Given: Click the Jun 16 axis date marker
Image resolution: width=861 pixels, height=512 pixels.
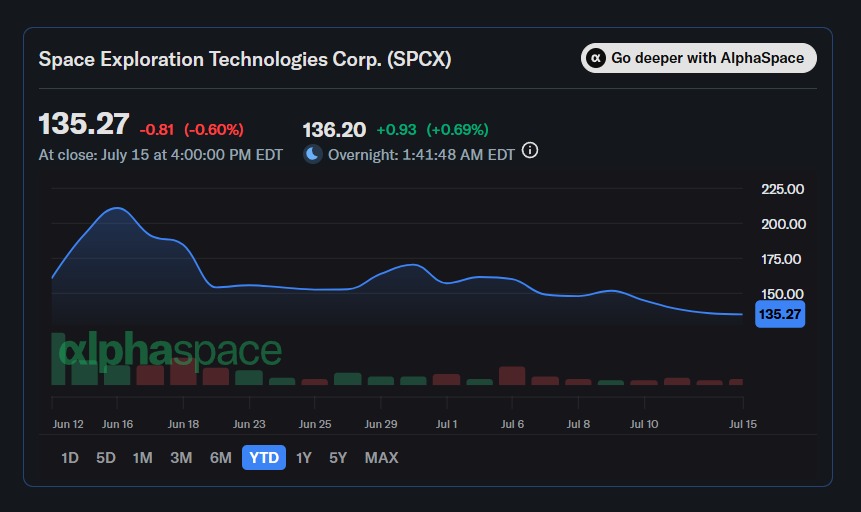Looking at the screenshot, I should click(x=118, y=424).
